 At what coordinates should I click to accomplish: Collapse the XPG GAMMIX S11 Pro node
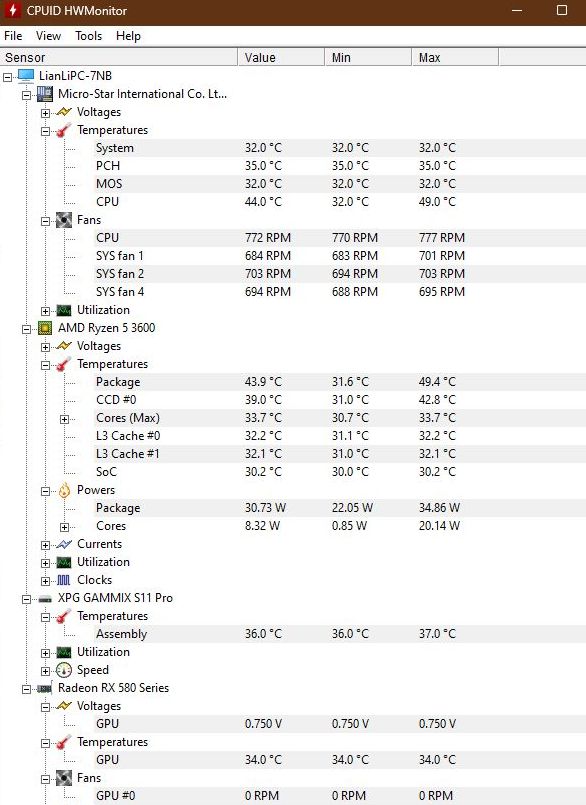(26, 599)
